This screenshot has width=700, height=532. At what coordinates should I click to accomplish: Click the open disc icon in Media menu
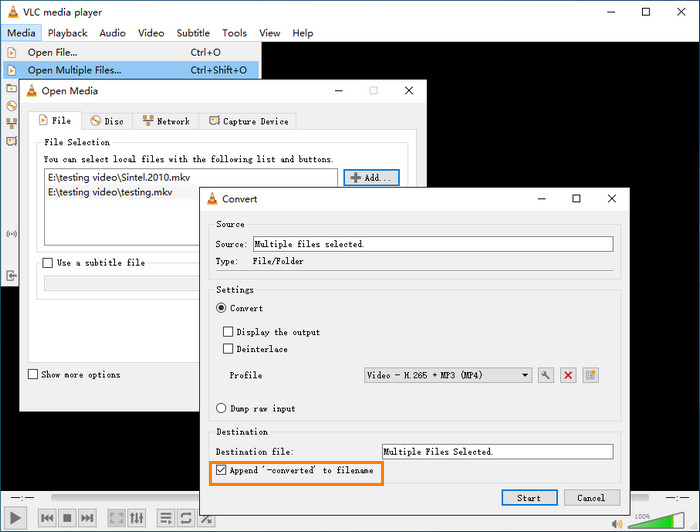(x=11, y=106)
